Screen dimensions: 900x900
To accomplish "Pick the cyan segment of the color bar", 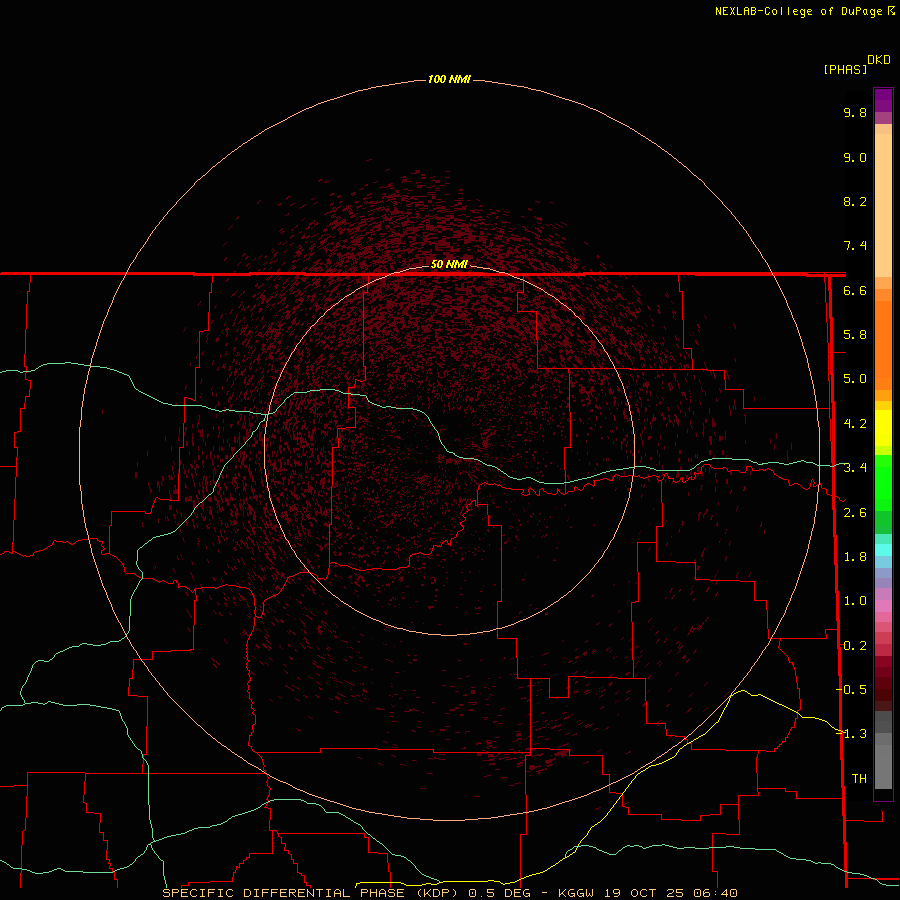I will (x=883, y=550).
